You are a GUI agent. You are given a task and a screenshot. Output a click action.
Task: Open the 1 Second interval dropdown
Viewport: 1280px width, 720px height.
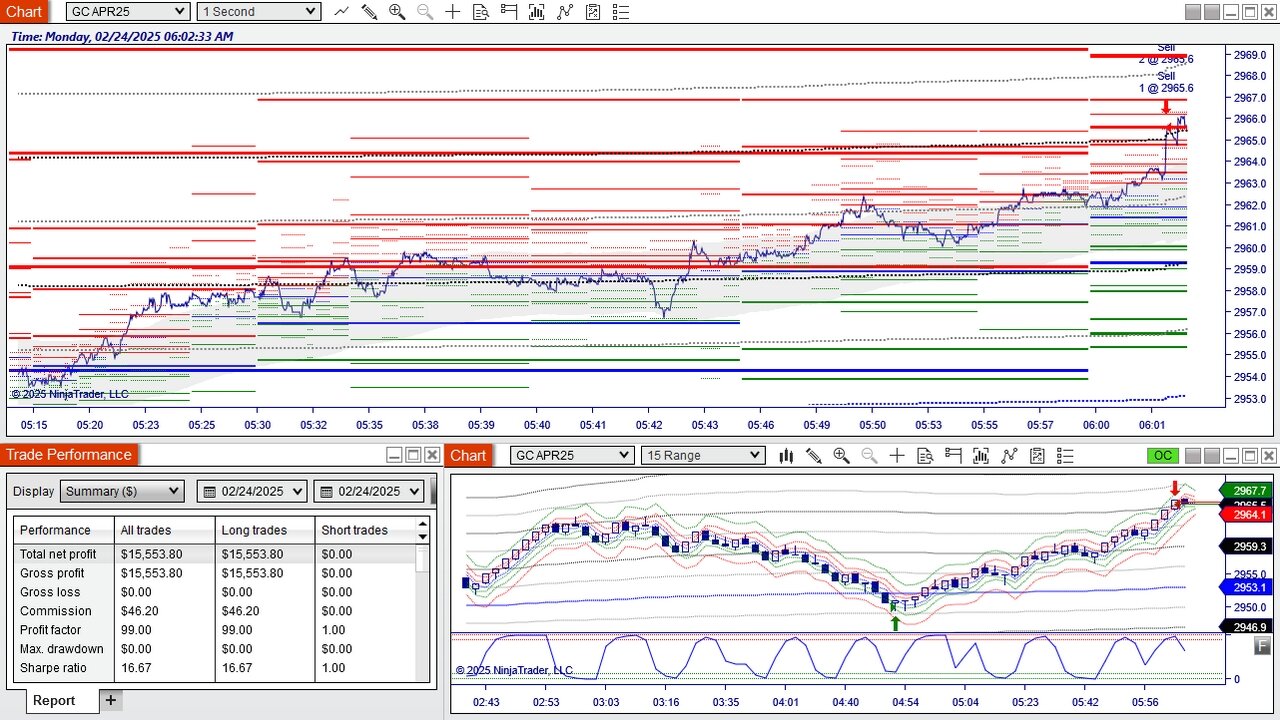[259, 12]
